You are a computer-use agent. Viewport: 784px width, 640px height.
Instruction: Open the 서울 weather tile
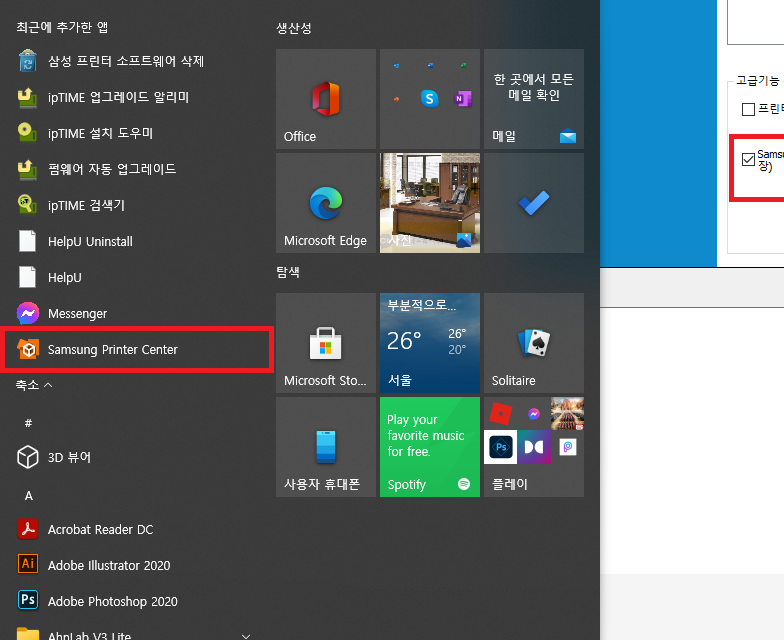(x=430, y=343)
